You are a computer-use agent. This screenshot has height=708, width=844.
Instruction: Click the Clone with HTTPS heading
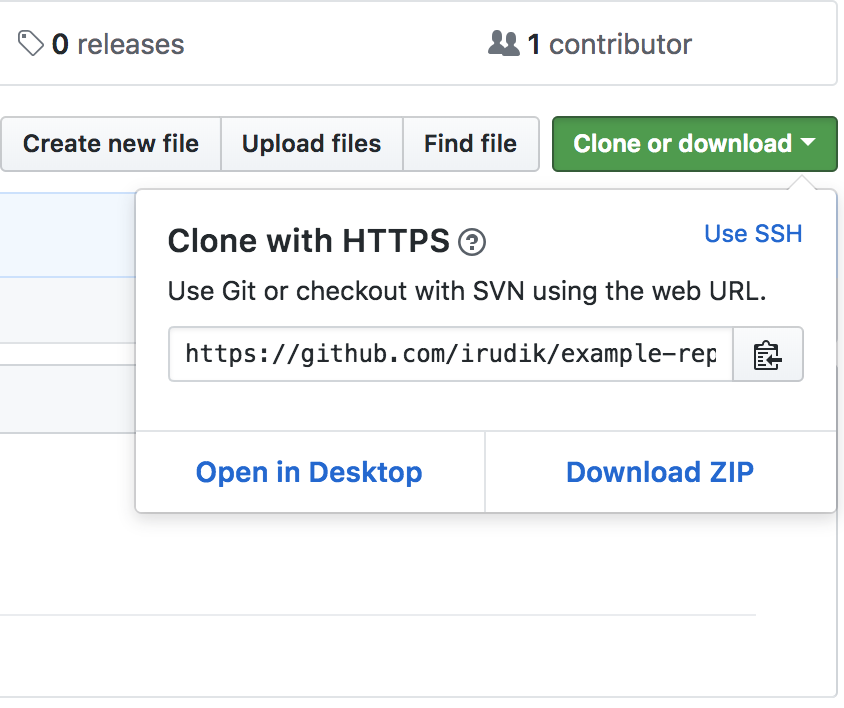point(308,241)
